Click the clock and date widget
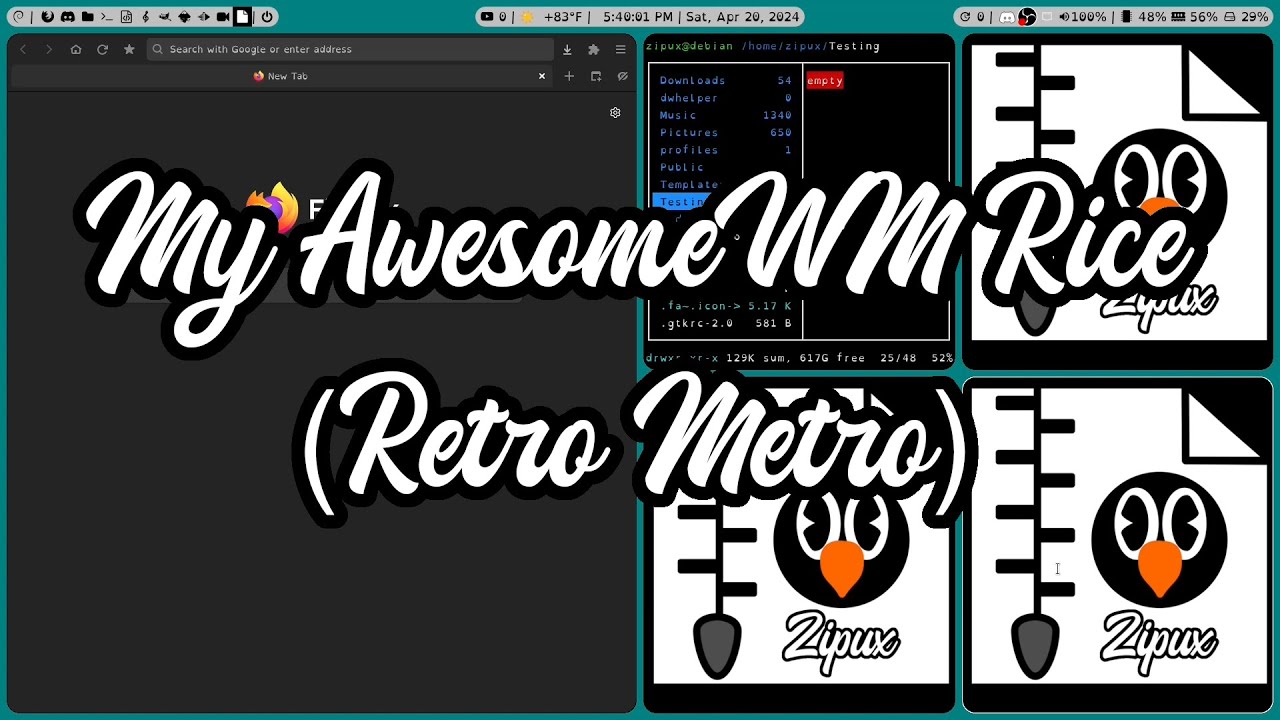Viewport: 1280px width, 720px height. [x=700, y=17]
